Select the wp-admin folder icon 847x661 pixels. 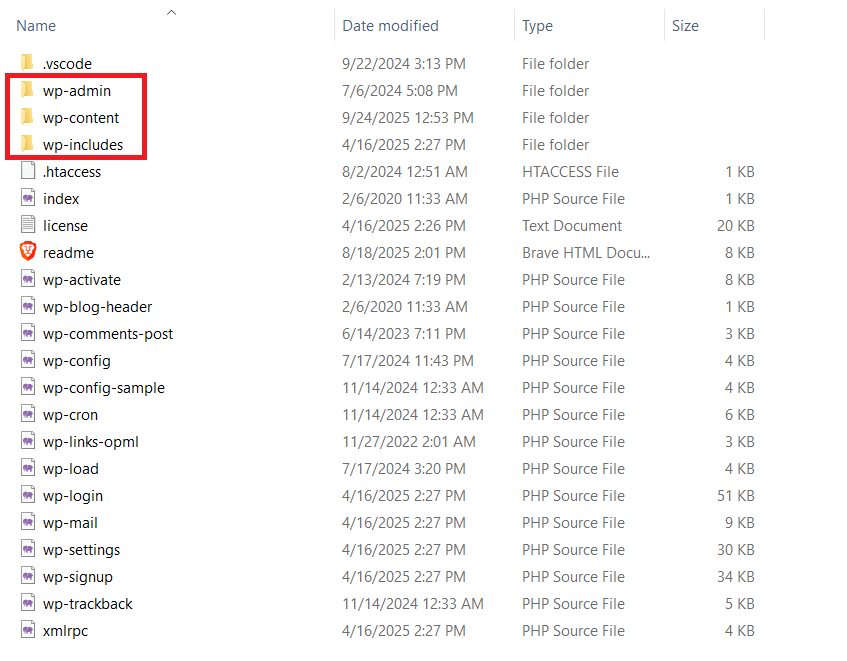tap(27, 91)
